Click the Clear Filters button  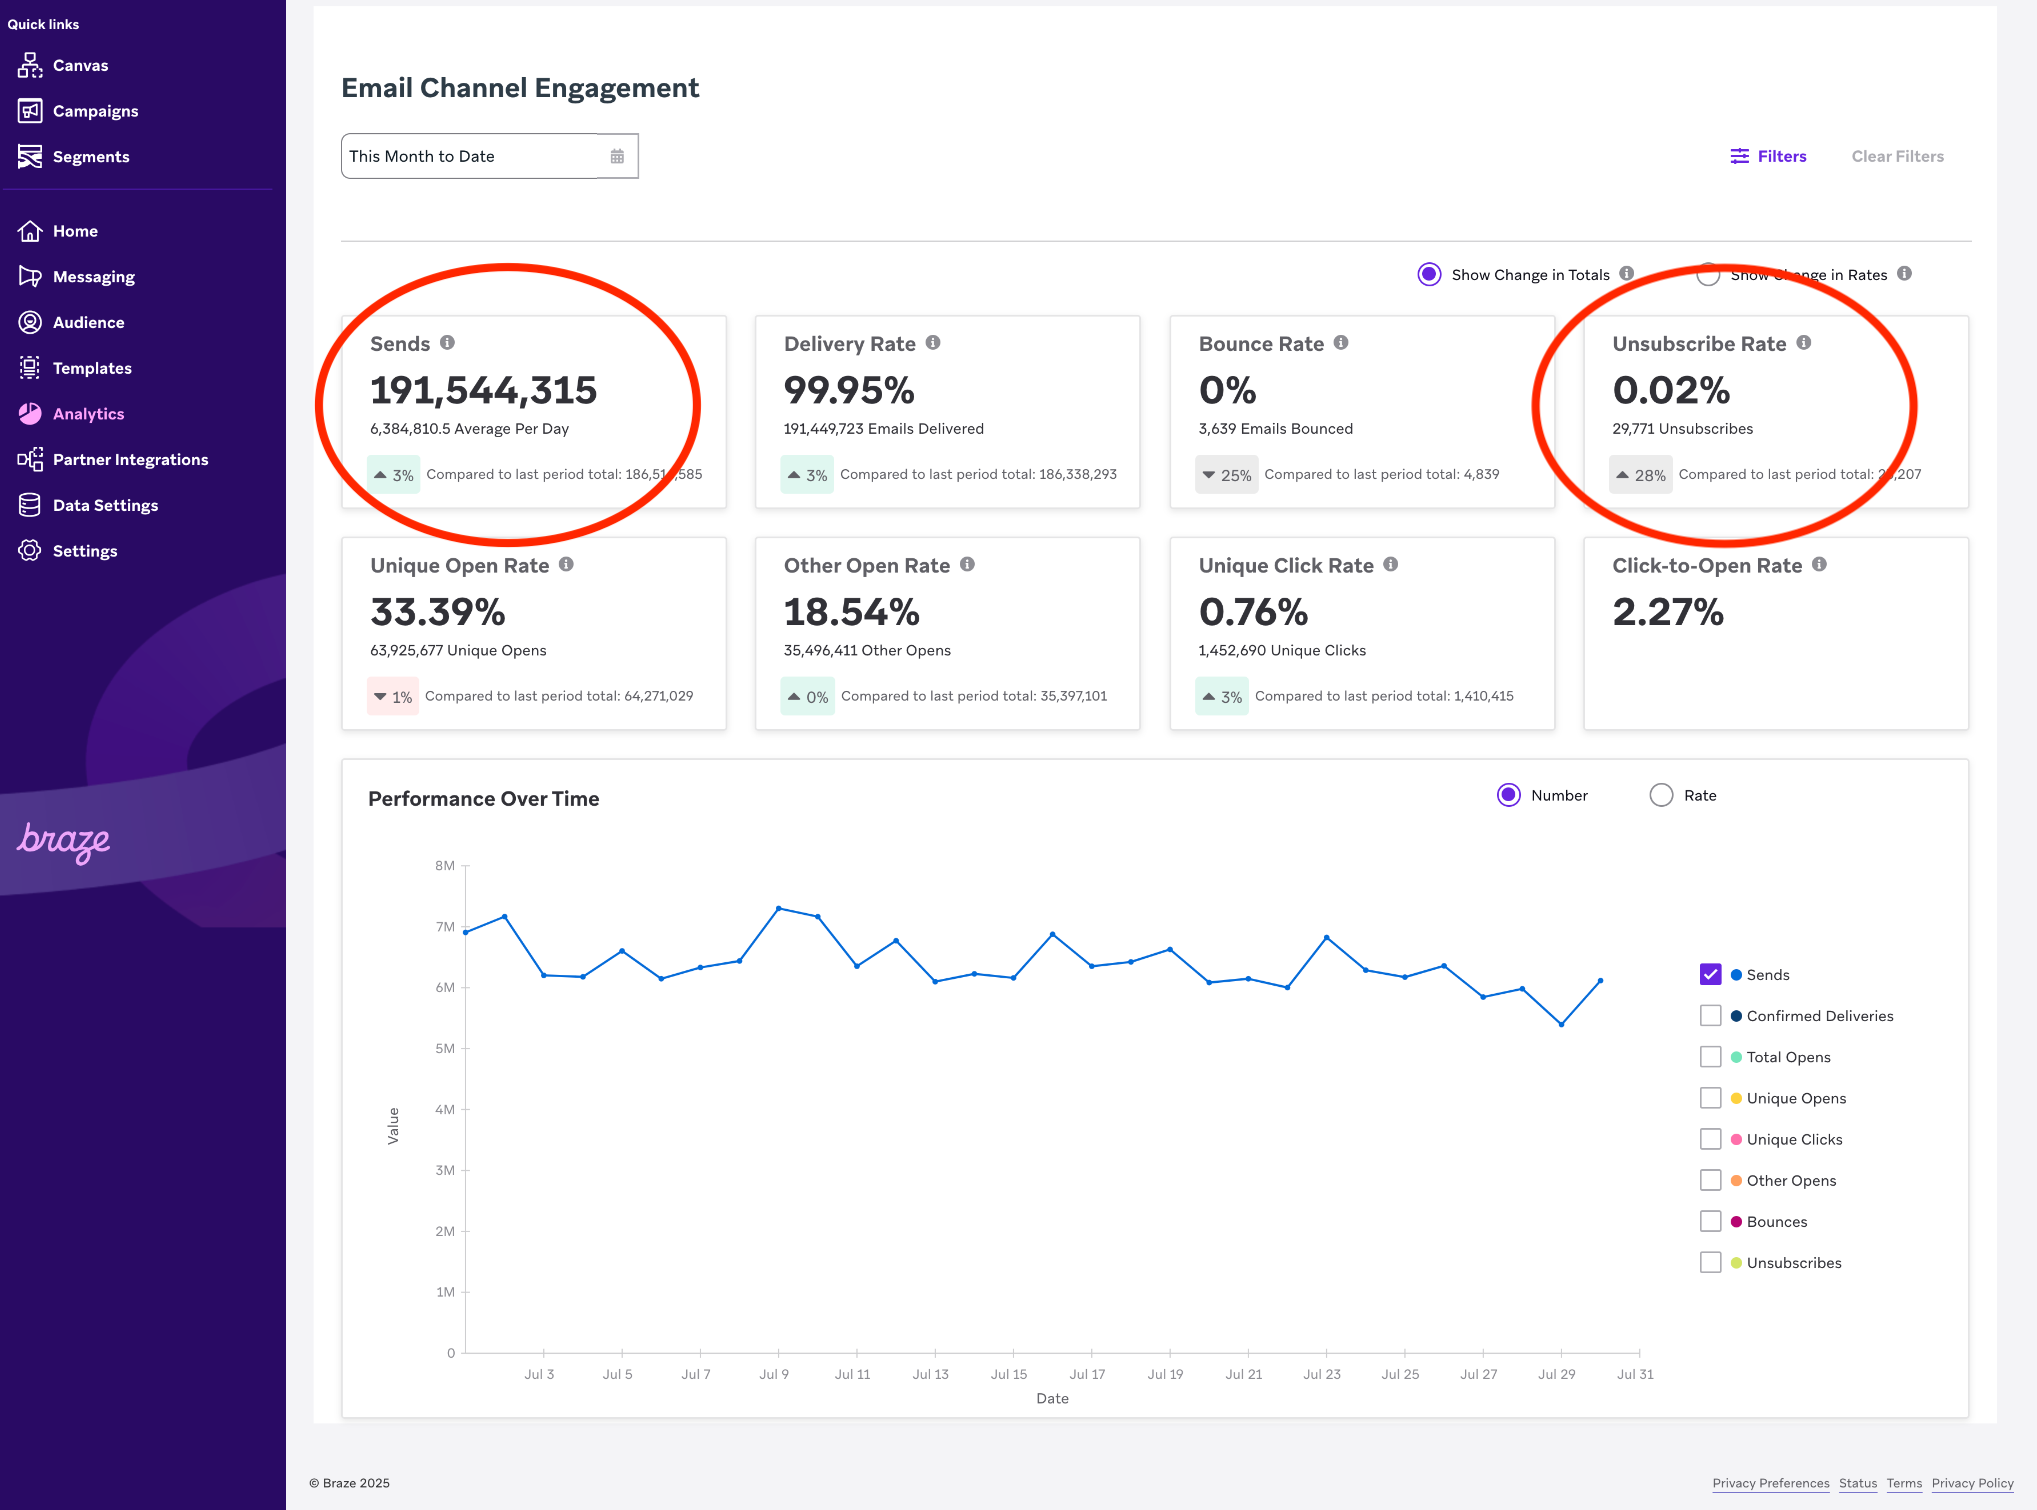tap(1897, 156)
